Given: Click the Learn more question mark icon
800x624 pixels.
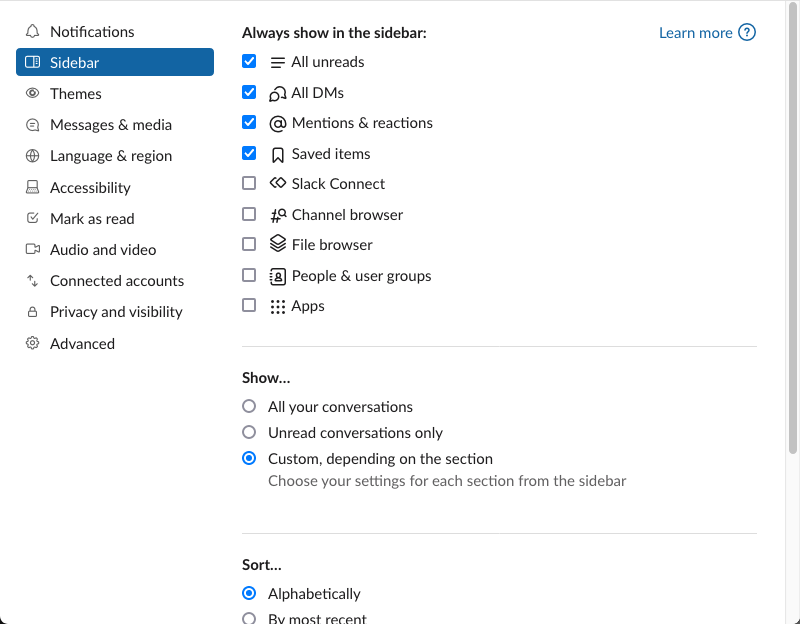Looking at the screenshot, I should pyautogui.click(x=747, y=32).
